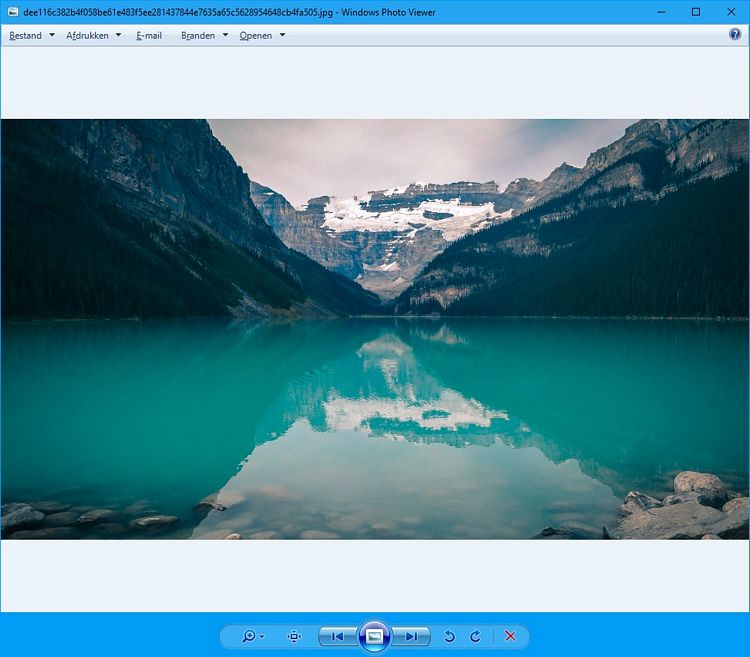Open the Openen menu
The image size is (750, 657).
255,35
